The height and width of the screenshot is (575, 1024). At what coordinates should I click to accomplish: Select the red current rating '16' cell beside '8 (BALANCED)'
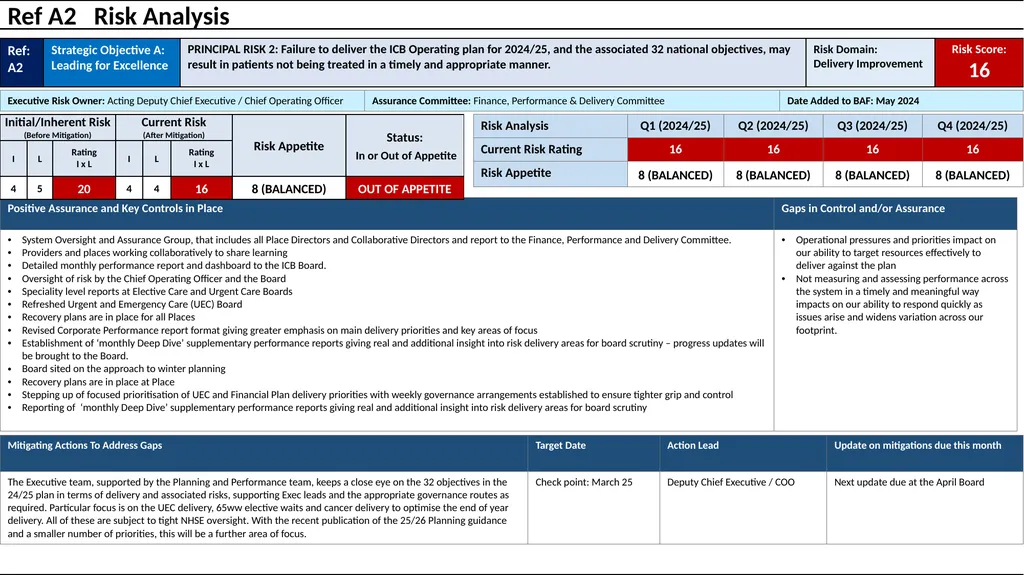tap(201, 188)
